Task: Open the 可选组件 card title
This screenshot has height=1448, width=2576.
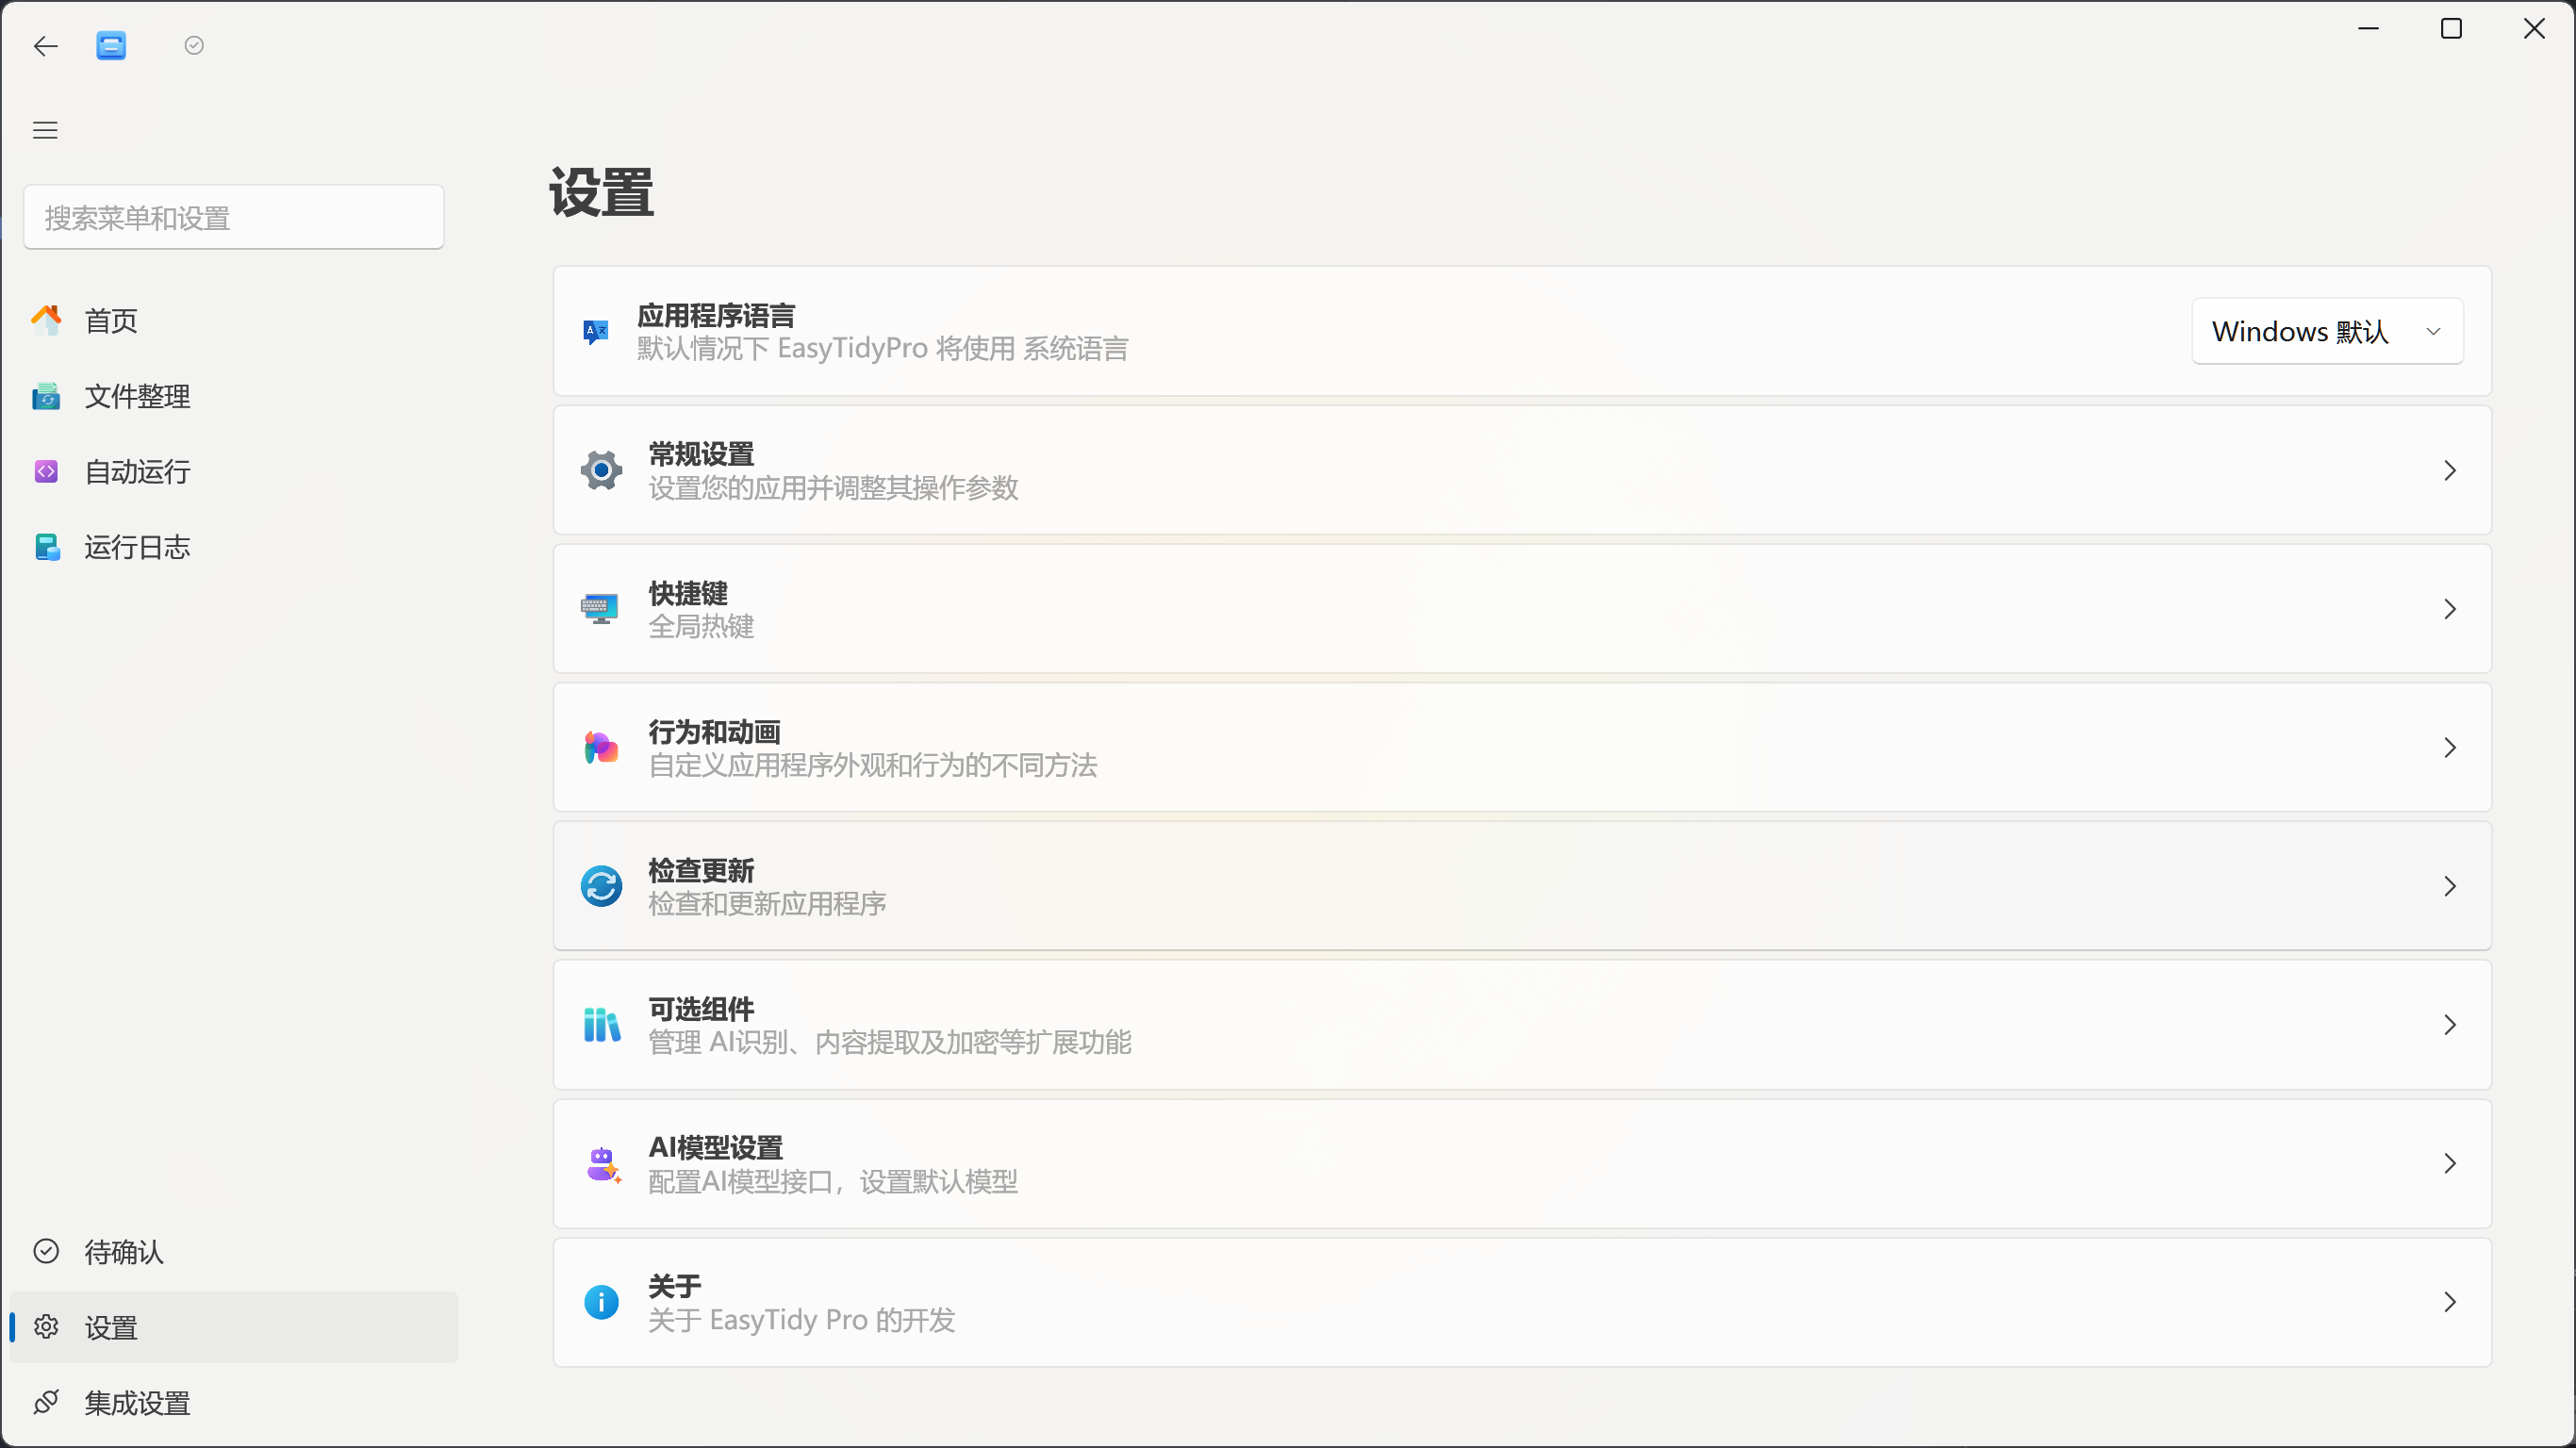Action: coord(701,1009)
